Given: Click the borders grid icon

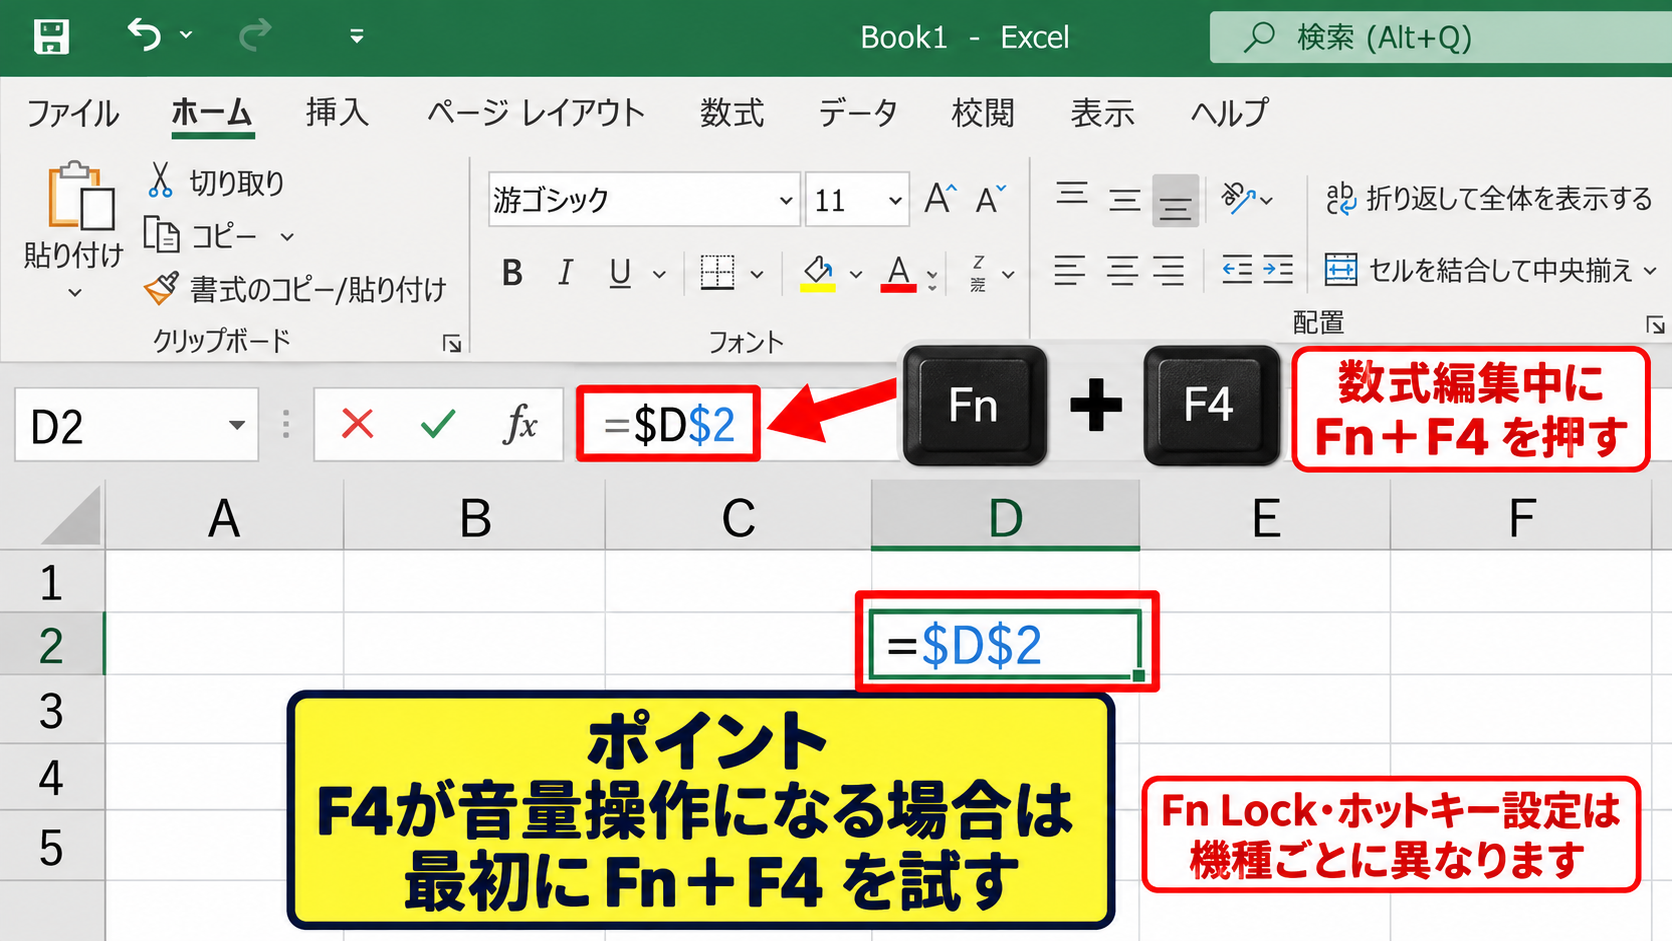Looking at the screenshot, I should point(717,272).
